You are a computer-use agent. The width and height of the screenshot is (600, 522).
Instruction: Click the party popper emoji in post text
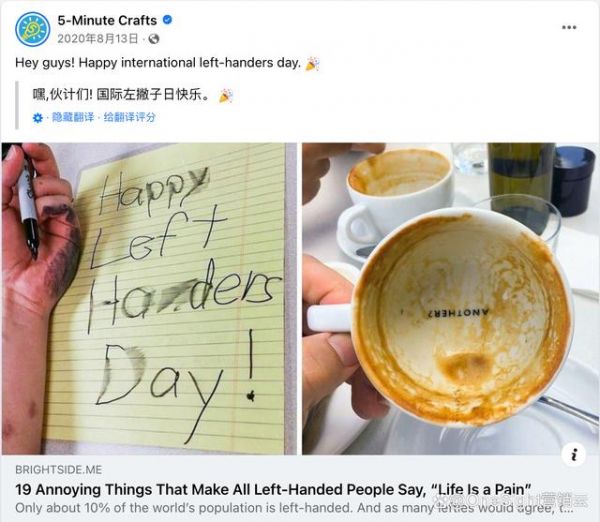click(x=312, y=64)
